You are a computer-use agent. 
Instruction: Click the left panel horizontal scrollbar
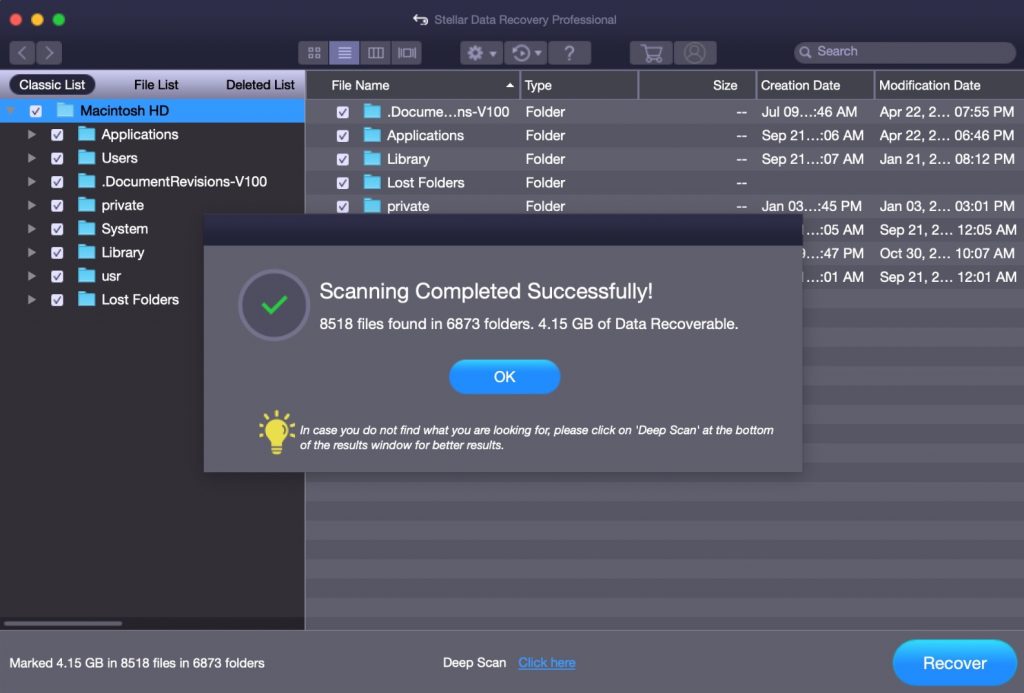[63, 623]
